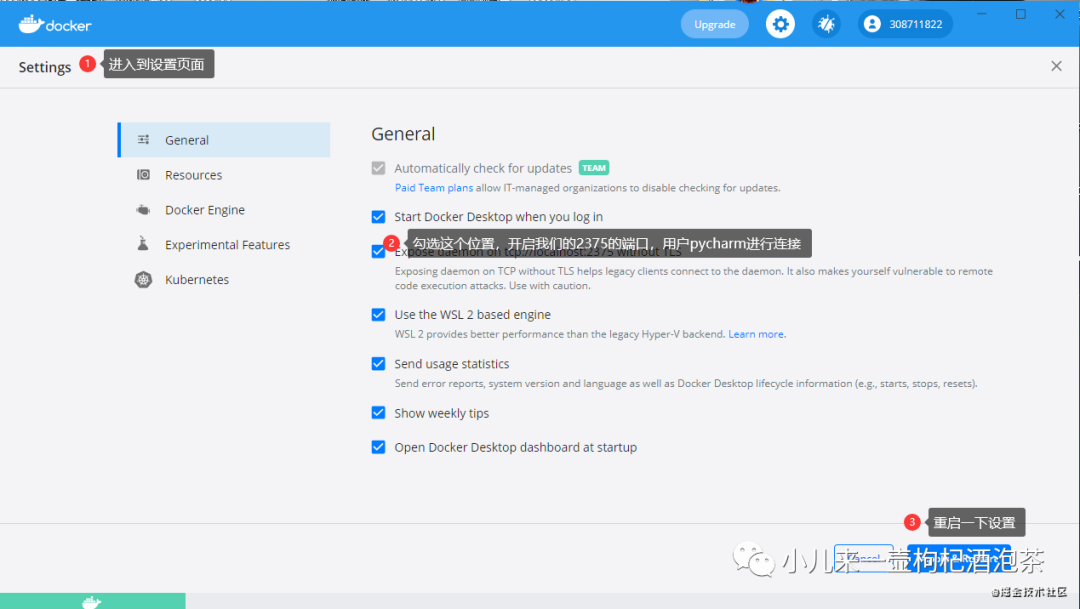Uncheck Send usage statistics
The height and width of the screenshot is (609, 1080).
378,364
